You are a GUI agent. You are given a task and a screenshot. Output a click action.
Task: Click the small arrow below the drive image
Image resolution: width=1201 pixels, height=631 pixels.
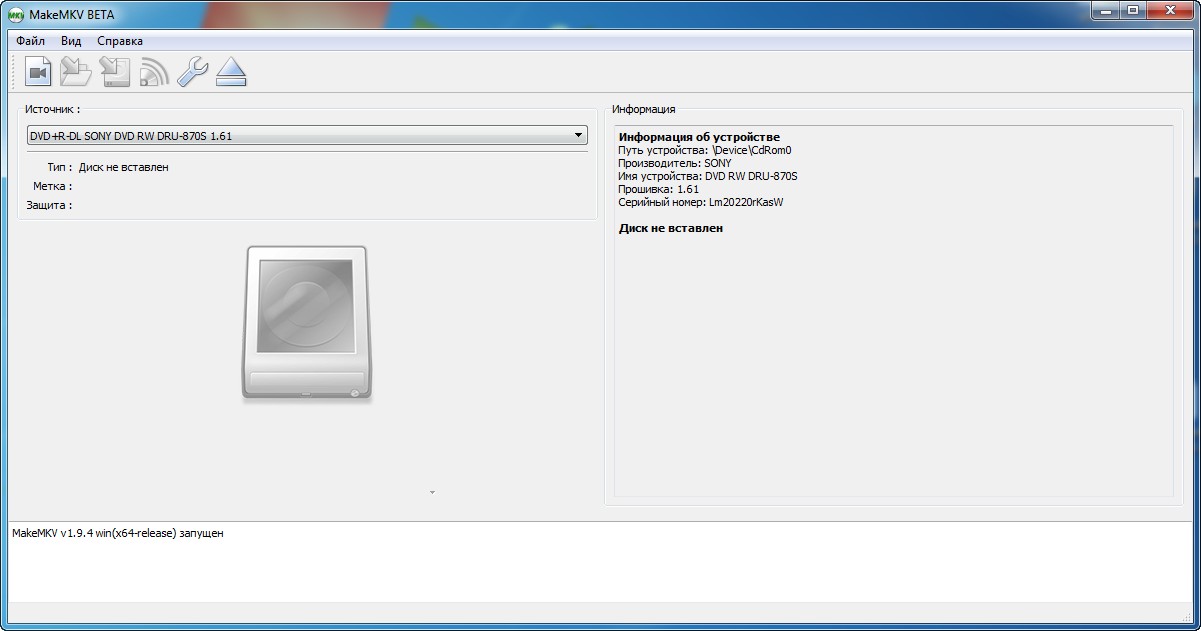[432, 492]
